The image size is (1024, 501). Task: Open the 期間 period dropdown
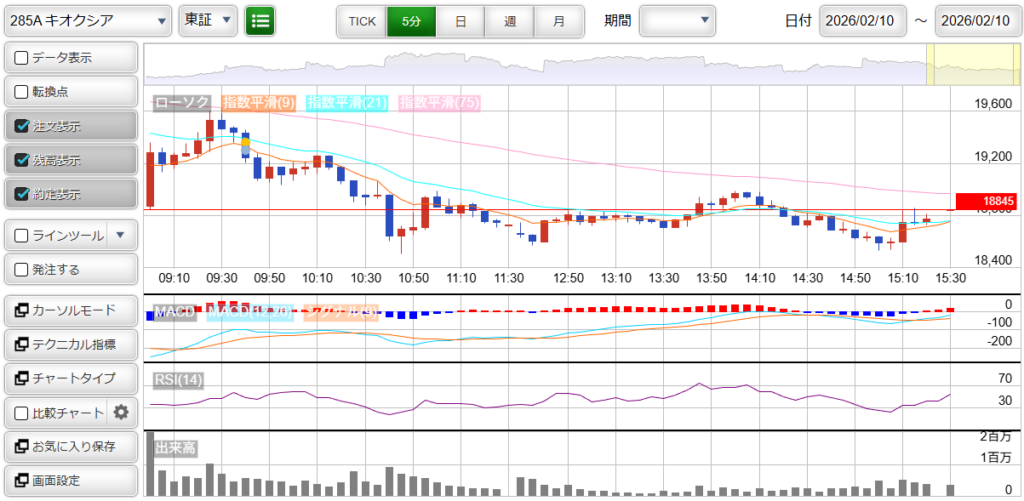(x=677, y=20)
